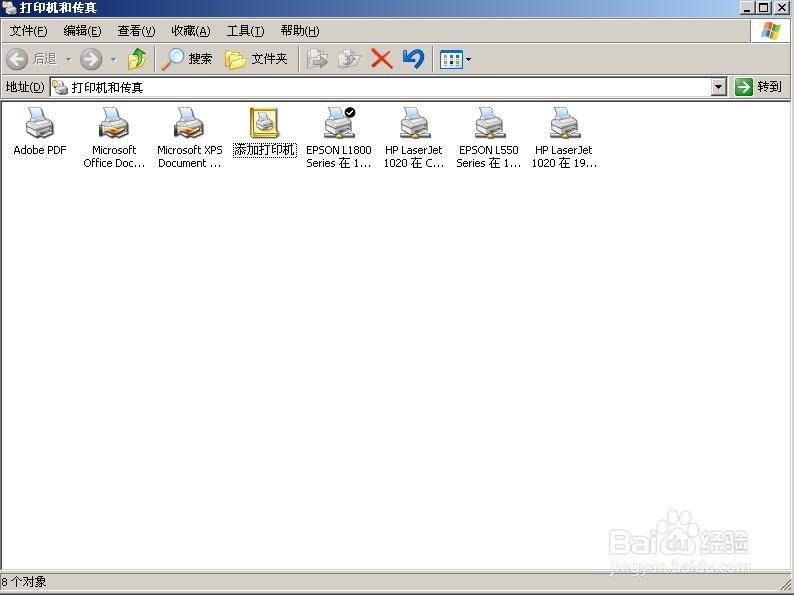Click the red Delete X icon
794x595 pixels.
[x=382, y=59]
